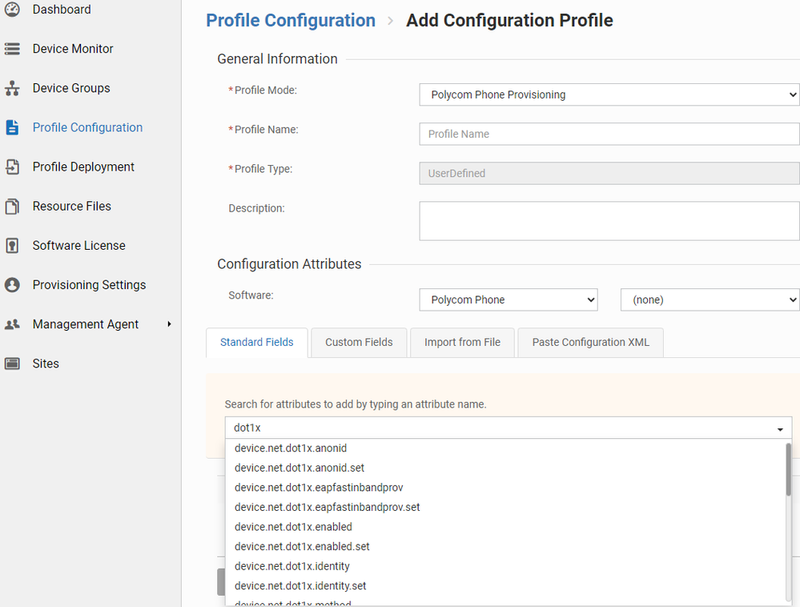Open the Dashboard menu item
800x607 pixels.
click(x=62, y=10)
